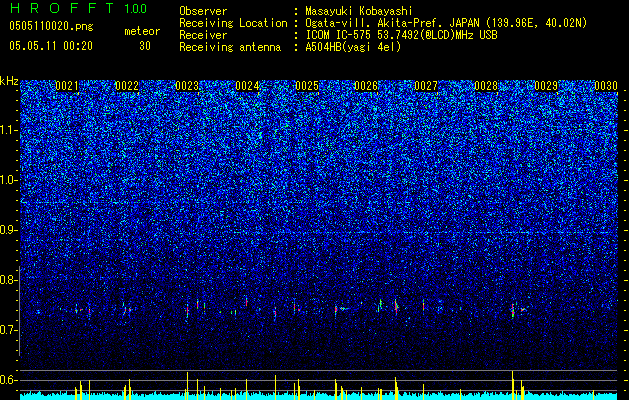The image size is (629, 400).
Task: Select the 0.9 frequency axis label
Action: tap(9, 230)
